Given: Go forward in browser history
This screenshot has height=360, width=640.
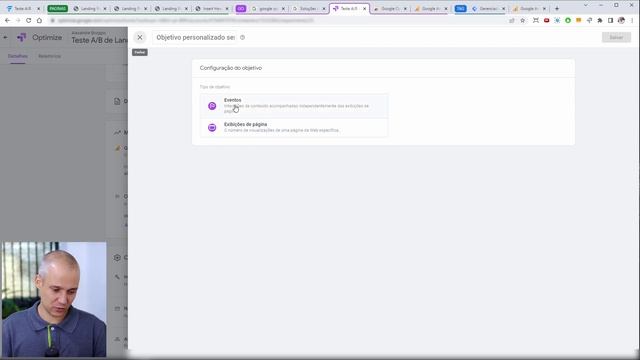Looking at the screenshot, I should [x=18, y=20].
